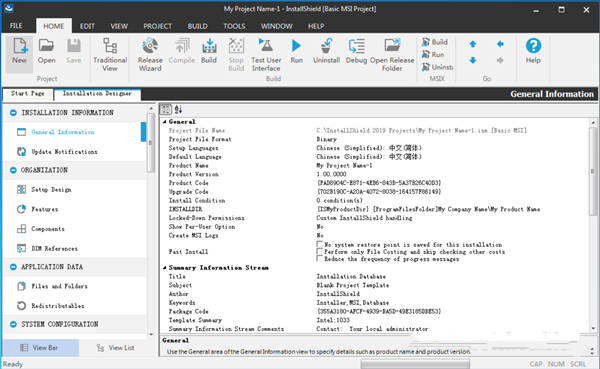Viewport: 600px width, 369px height.
Task: Collapse Summary Information Stream group
Action: coord(165,268)
